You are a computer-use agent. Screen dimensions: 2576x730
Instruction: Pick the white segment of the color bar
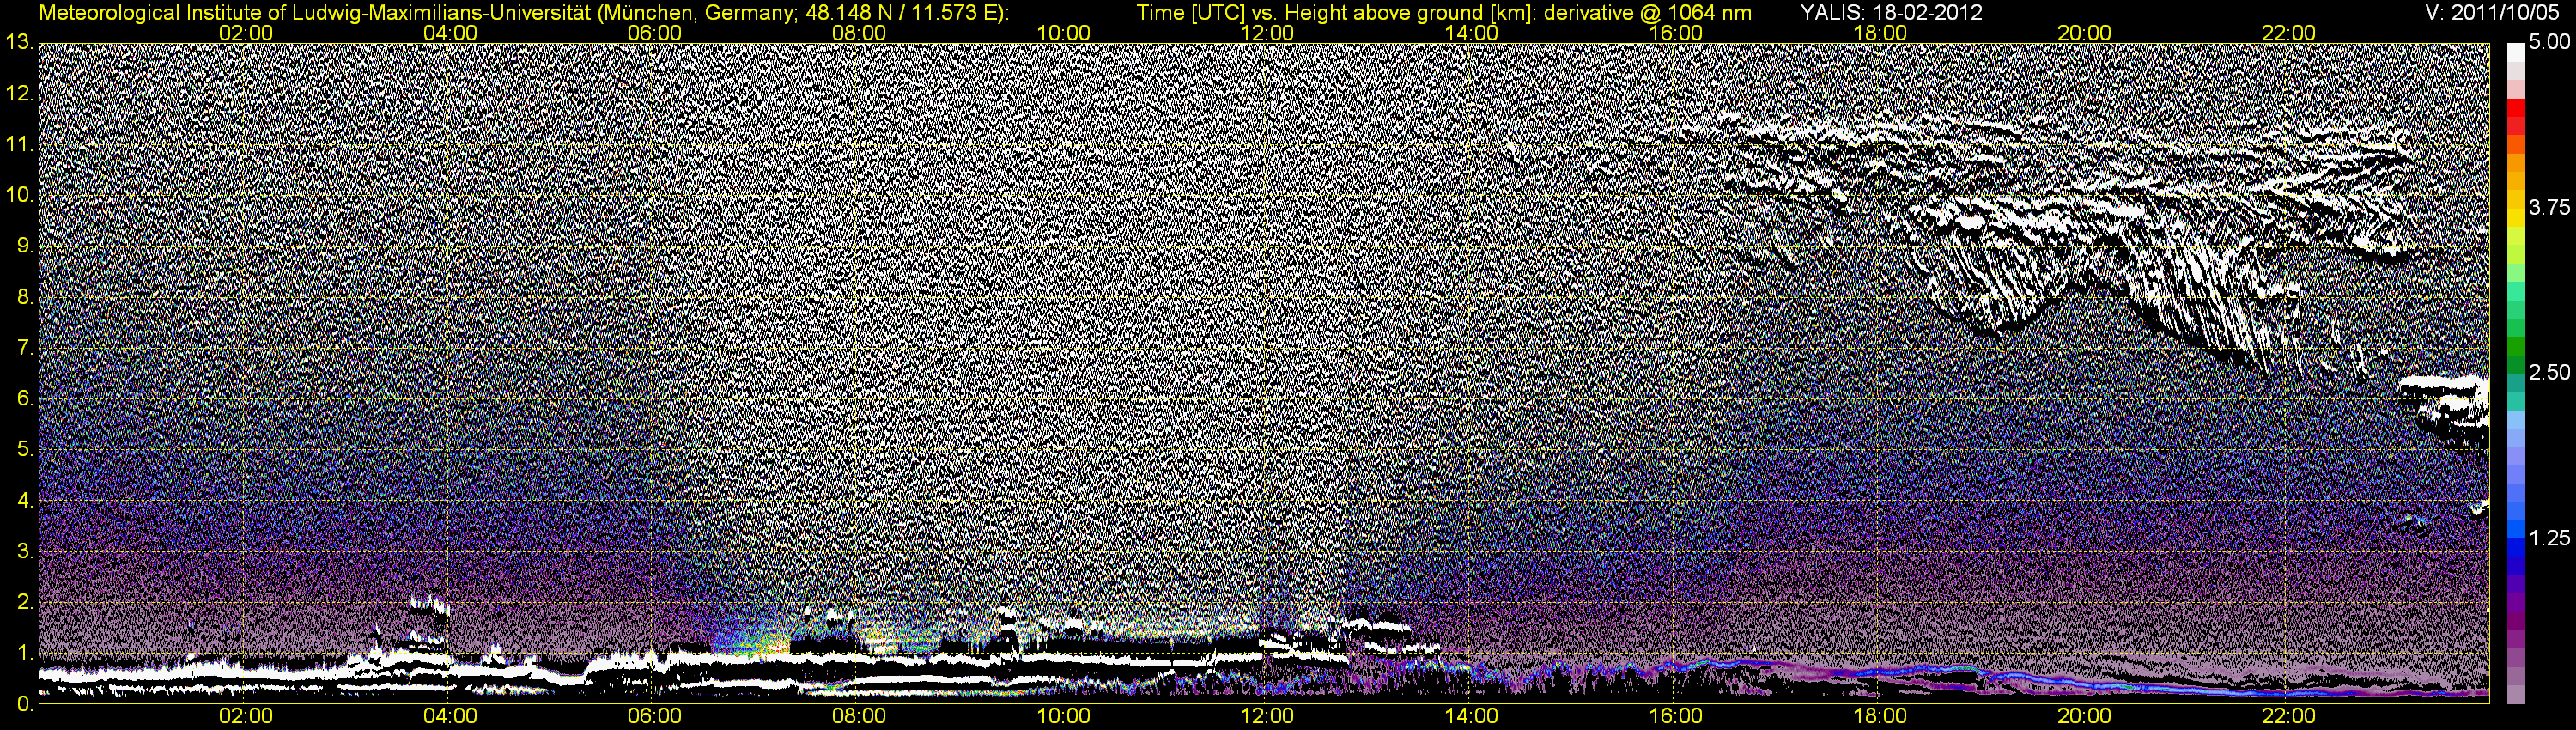click(x=2515, y=52)
